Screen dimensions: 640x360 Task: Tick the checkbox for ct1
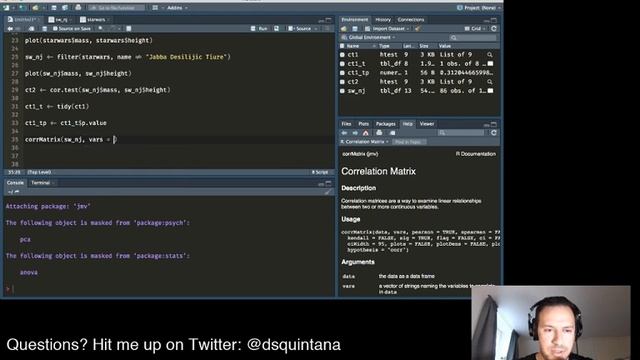(342, 54)
